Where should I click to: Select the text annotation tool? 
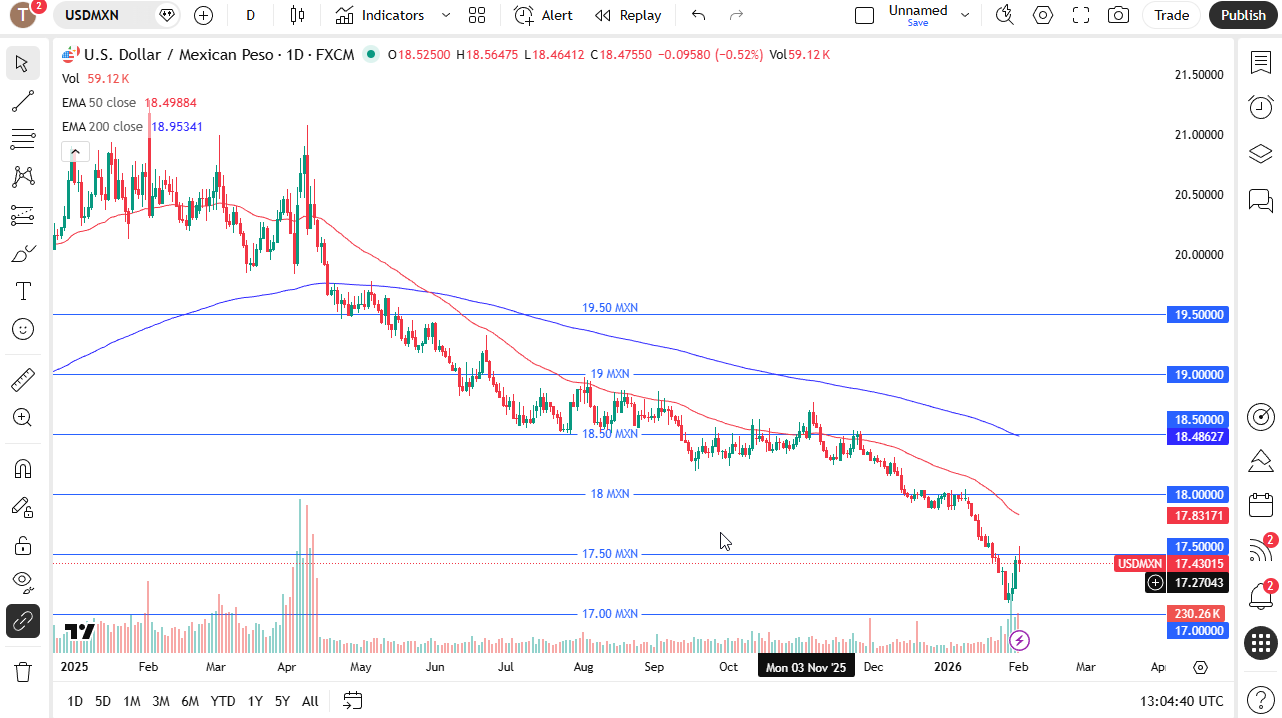22,291
